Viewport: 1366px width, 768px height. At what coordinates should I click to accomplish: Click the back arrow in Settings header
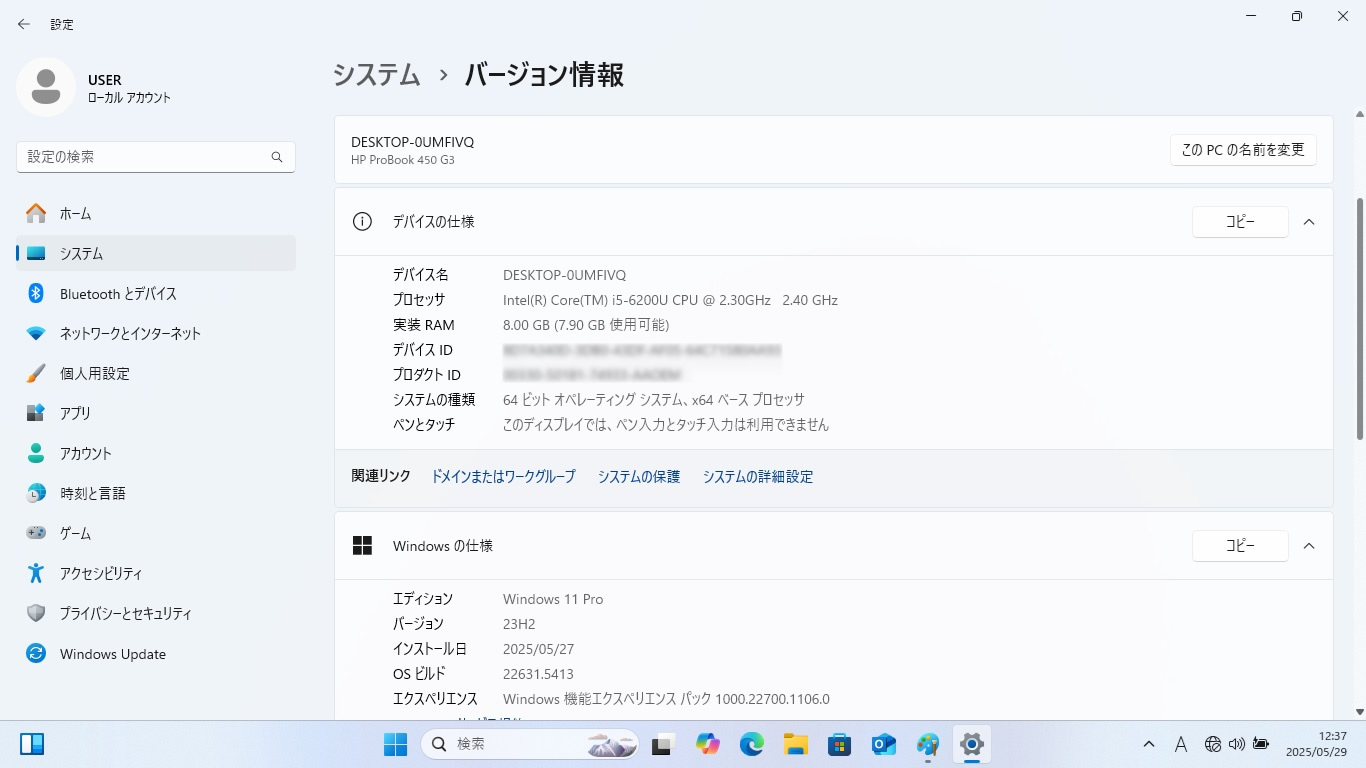coord(24,24)
